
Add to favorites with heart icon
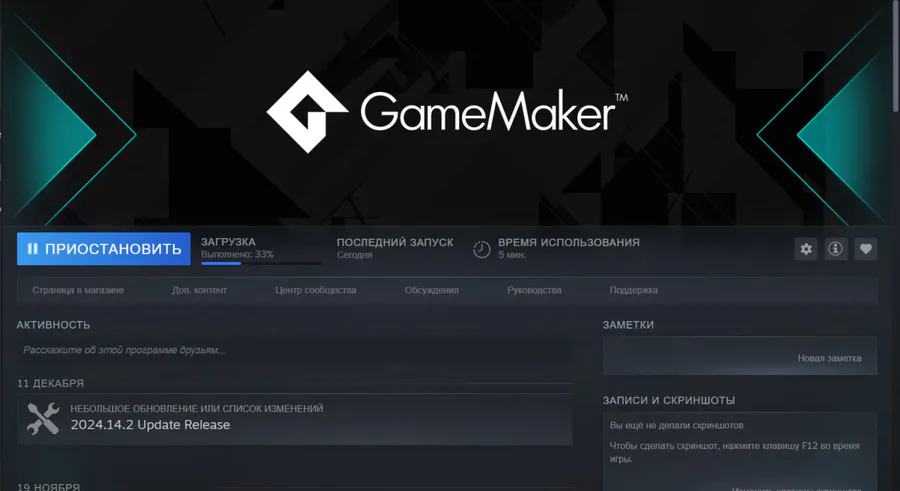coord(866,249)
